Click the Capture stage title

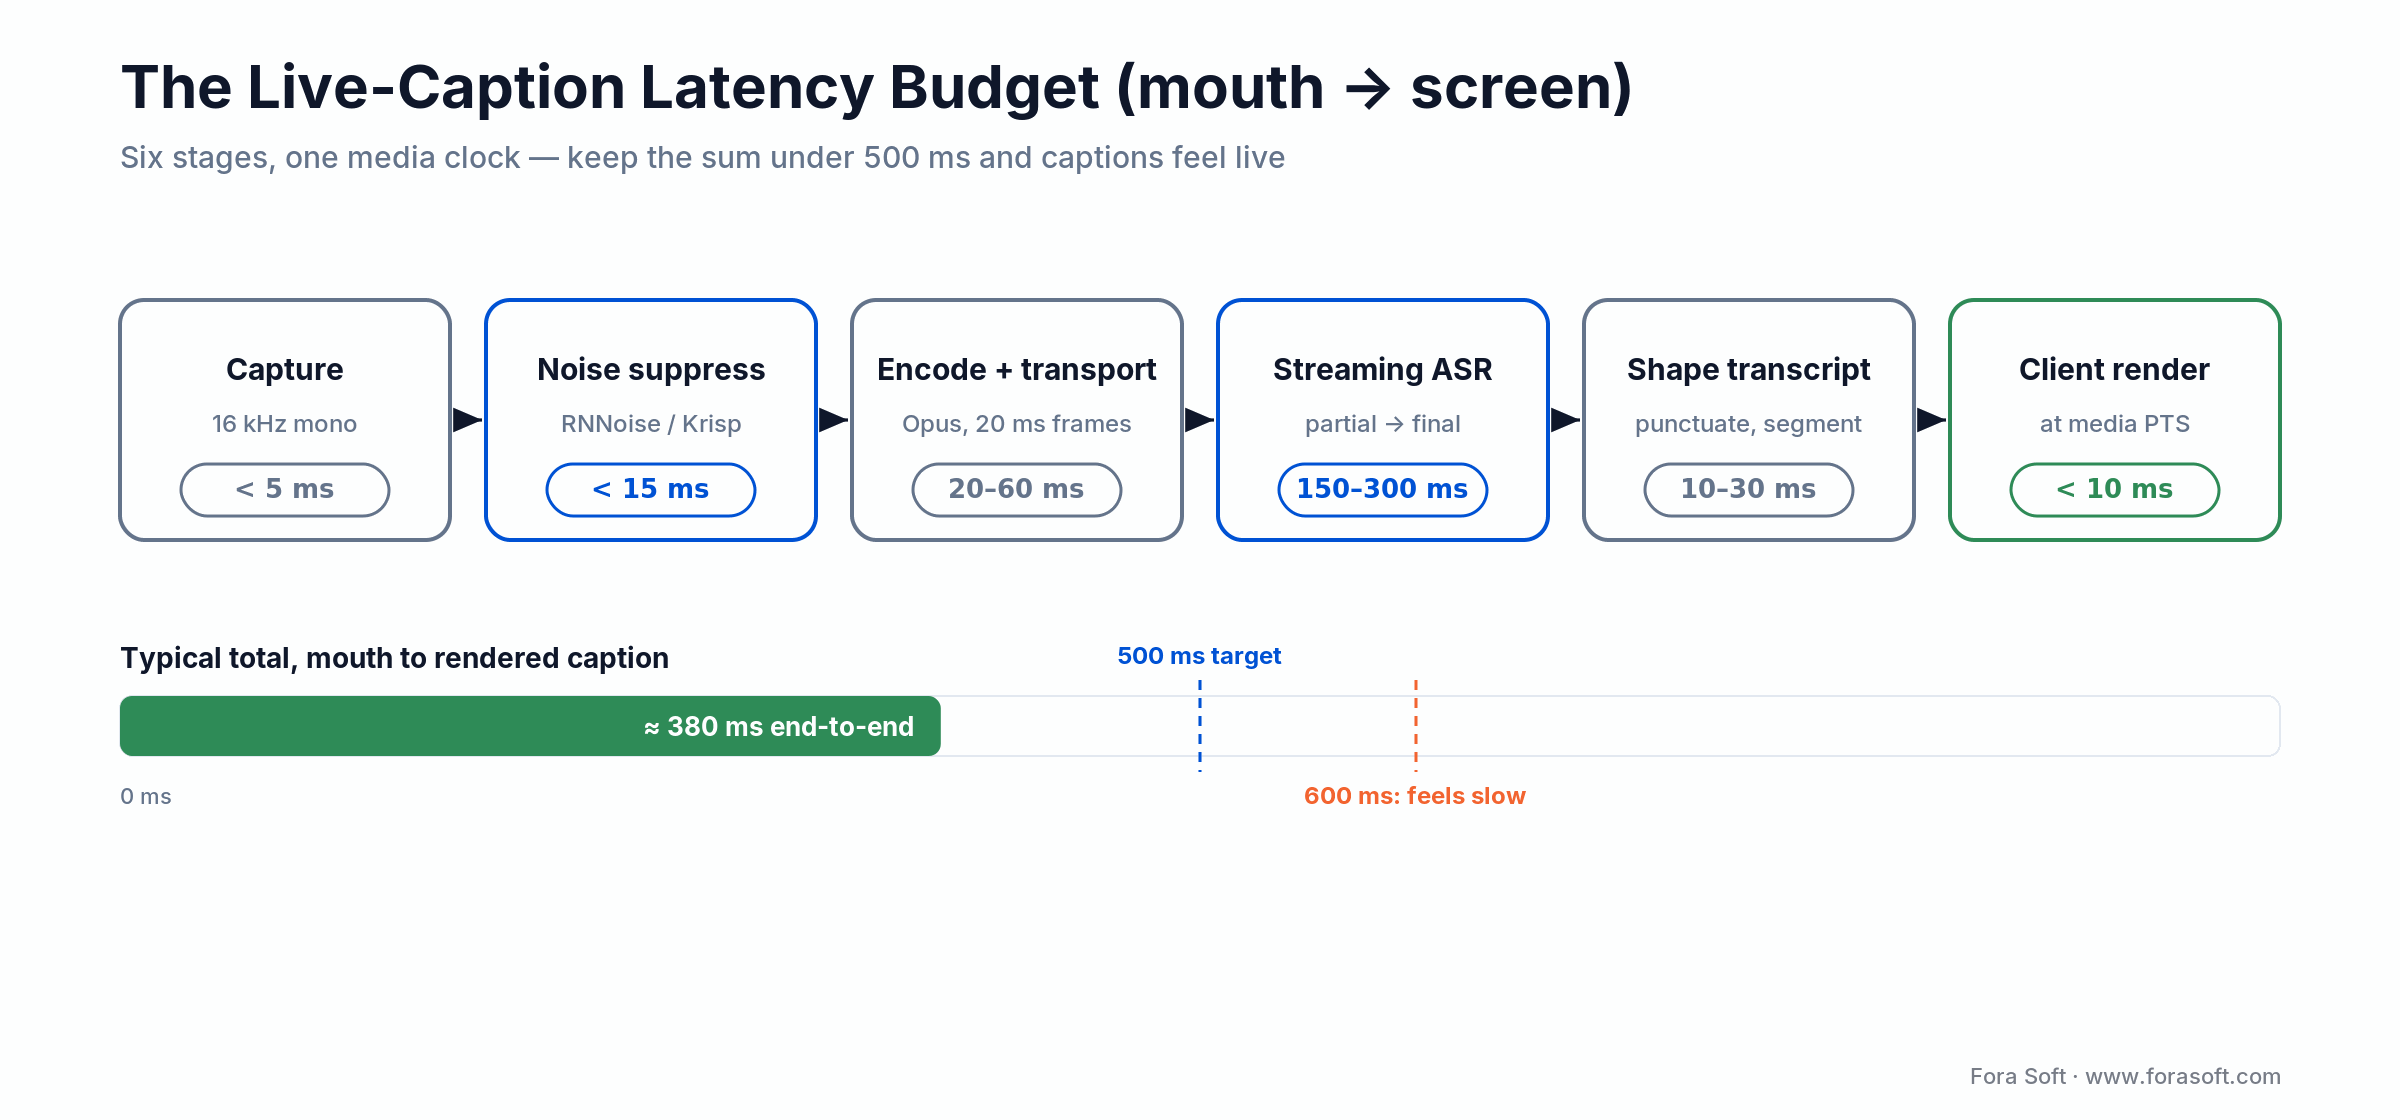pyautogui.click(x=285, y=369)
